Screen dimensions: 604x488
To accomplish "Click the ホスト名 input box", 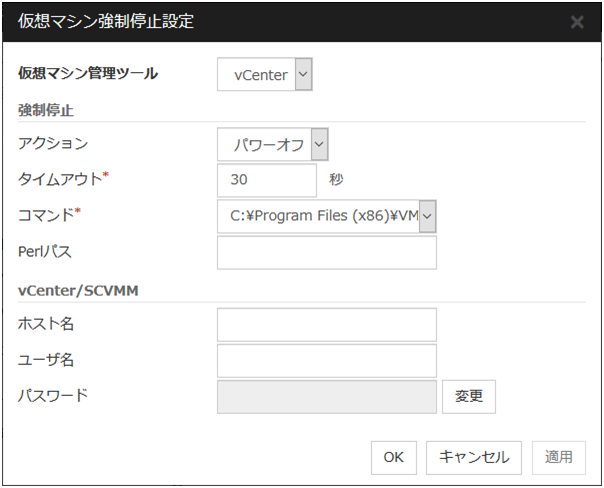I will click(326, 324).
